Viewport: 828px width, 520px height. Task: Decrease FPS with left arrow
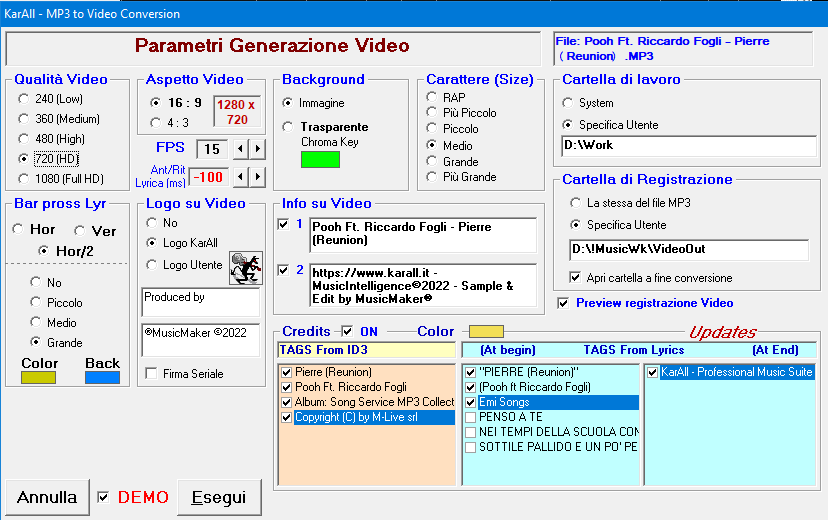tap(240, 149)
